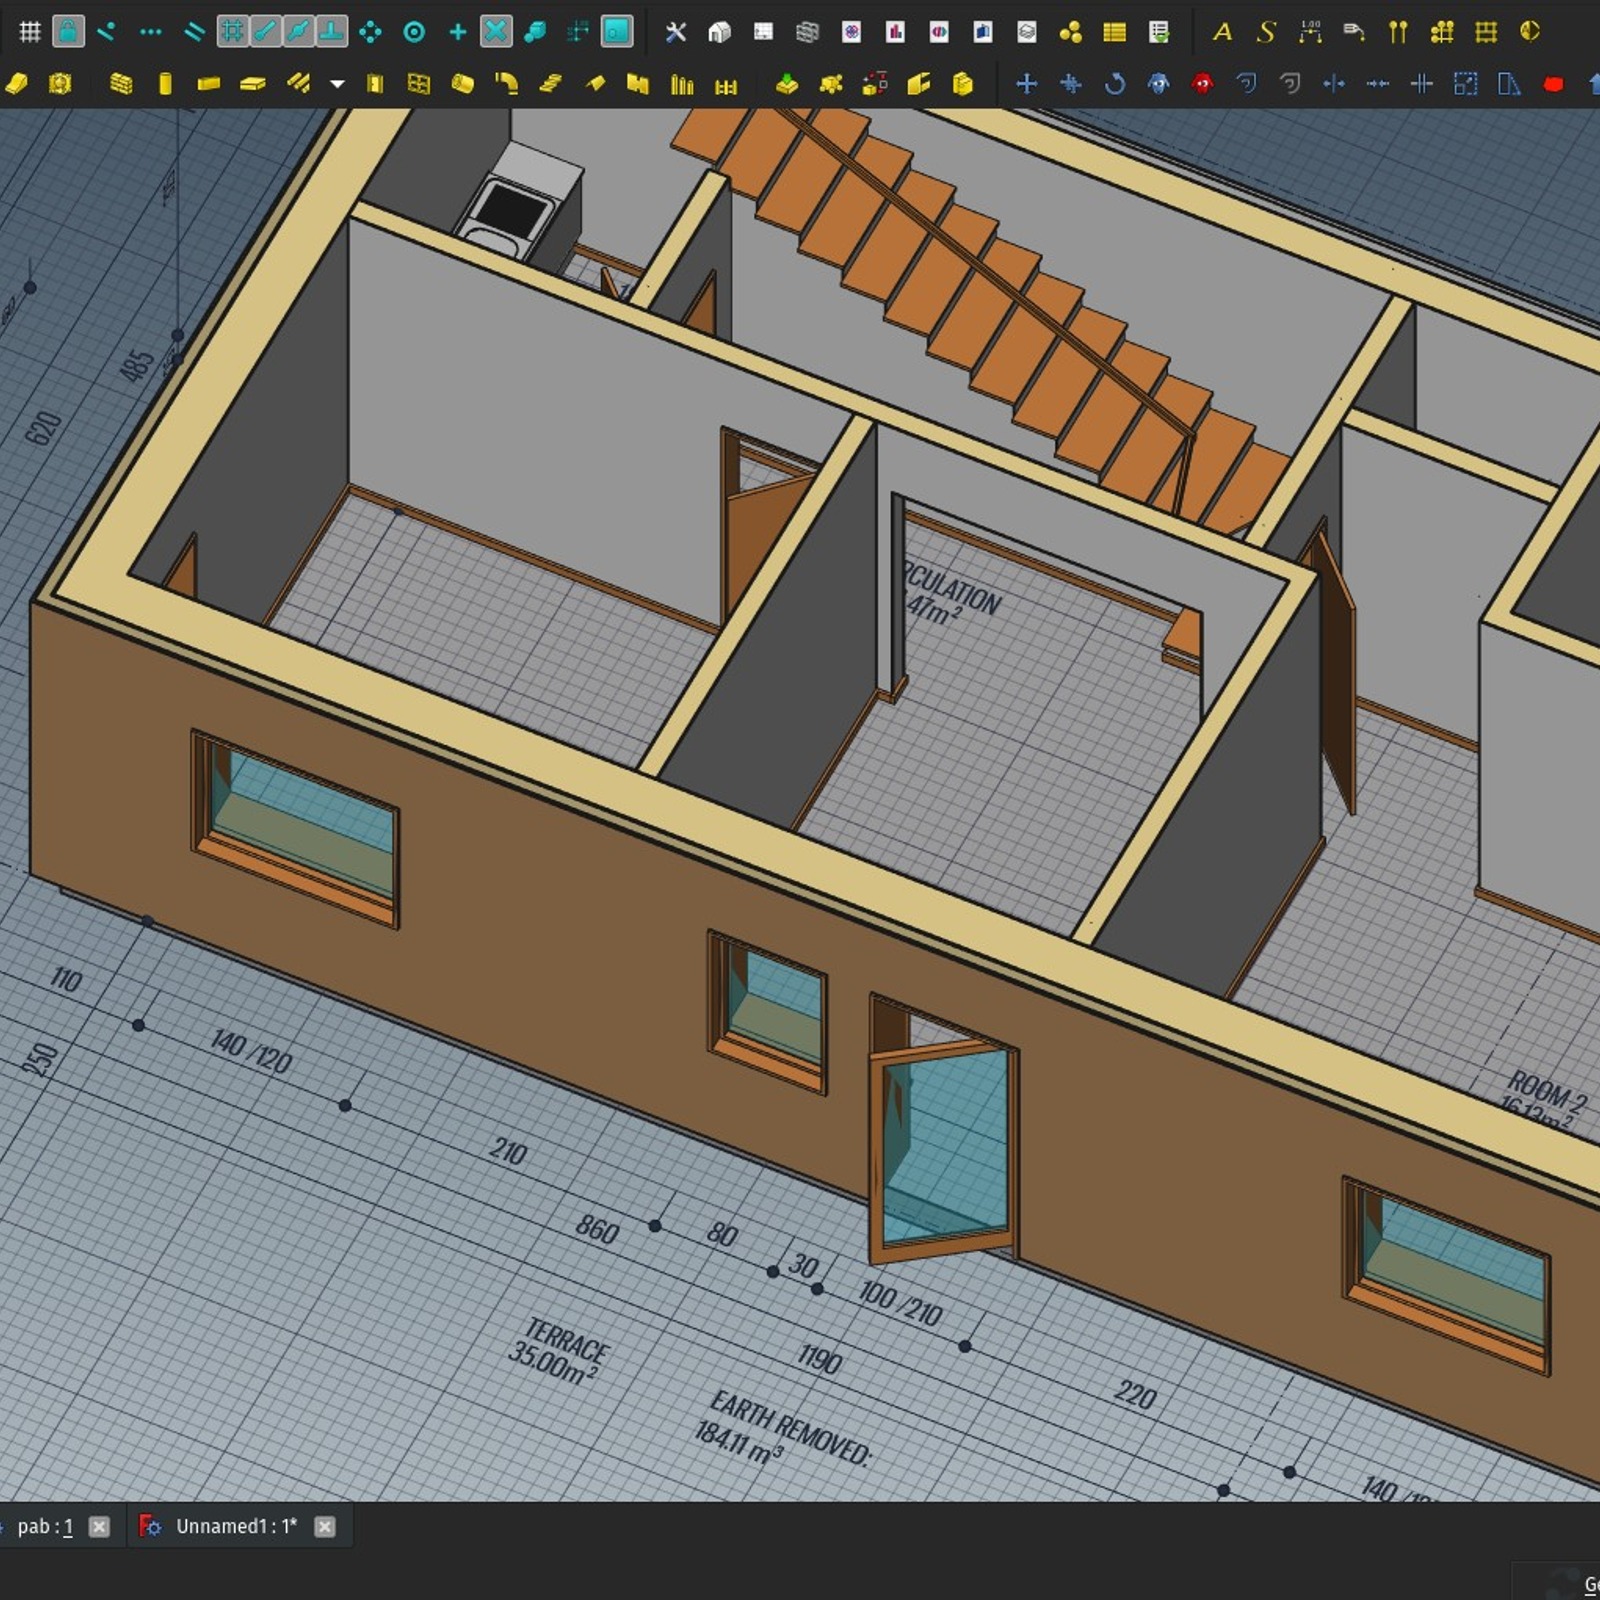
Task: Switch to the Unnamed1 : 1* tab
Action: tap(236, 1526)
